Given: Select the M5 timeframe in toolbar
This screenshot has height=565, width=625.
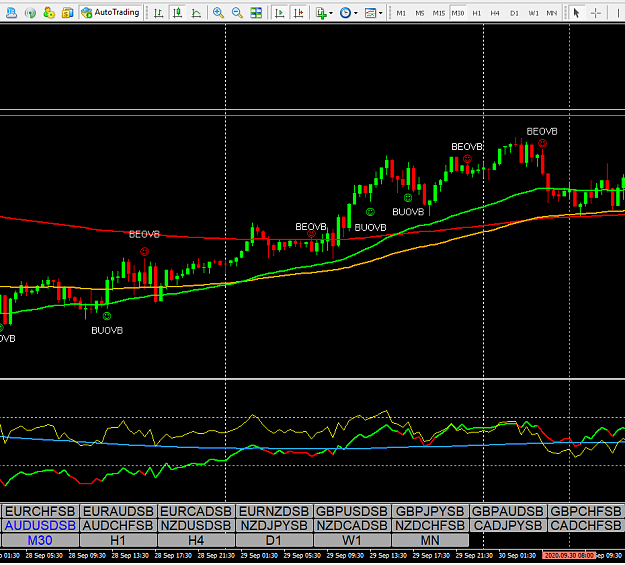Looking at the screenshot, I should [420, 13].
